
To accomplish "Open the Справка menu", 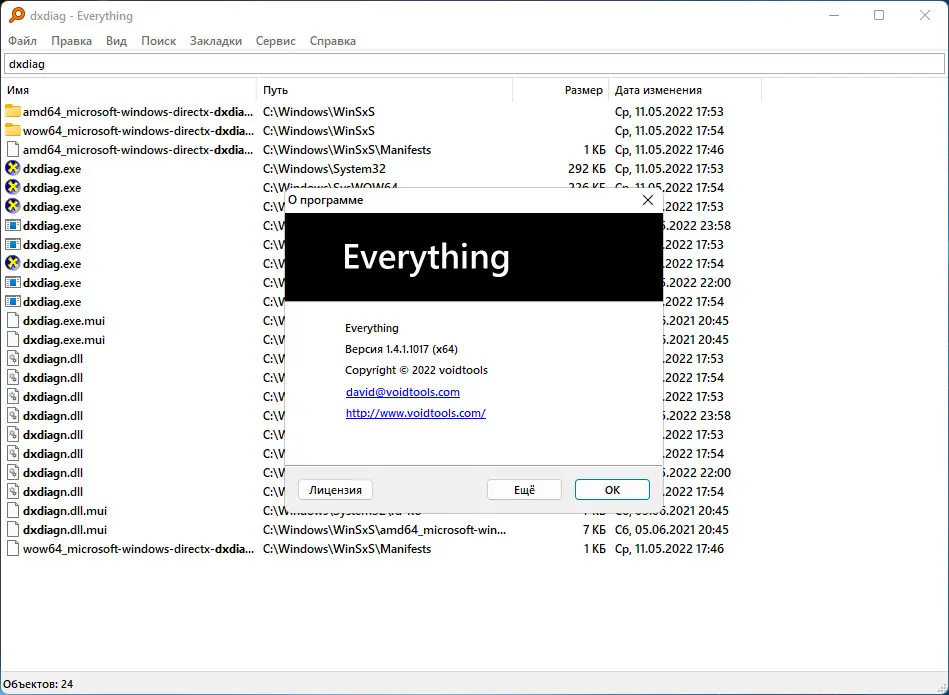I will pos(331,41).
